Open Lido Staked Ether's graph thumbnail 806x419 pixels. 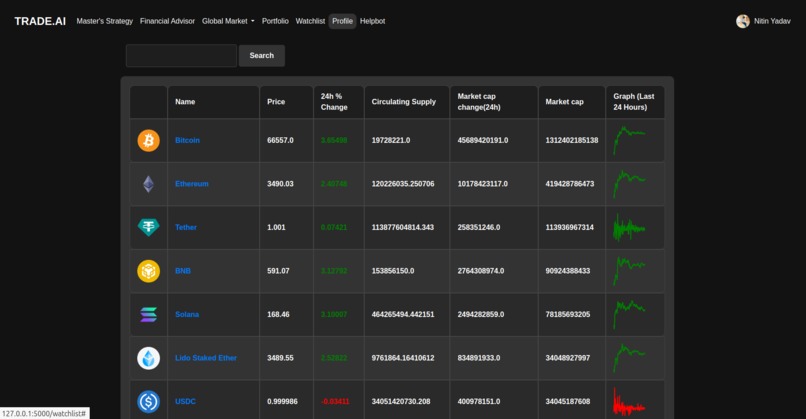pyautogui.click(x=629, y=358)
